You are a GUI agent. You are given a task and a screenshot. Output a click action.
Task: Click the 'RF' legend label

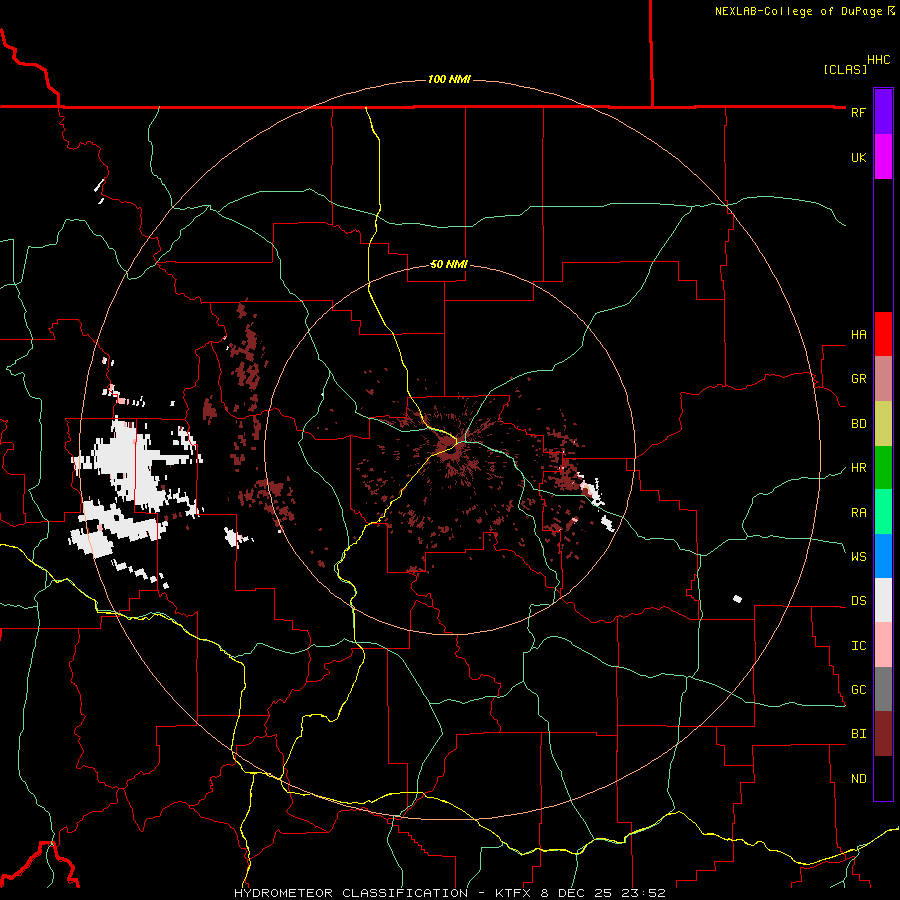(x=858, y=112)
